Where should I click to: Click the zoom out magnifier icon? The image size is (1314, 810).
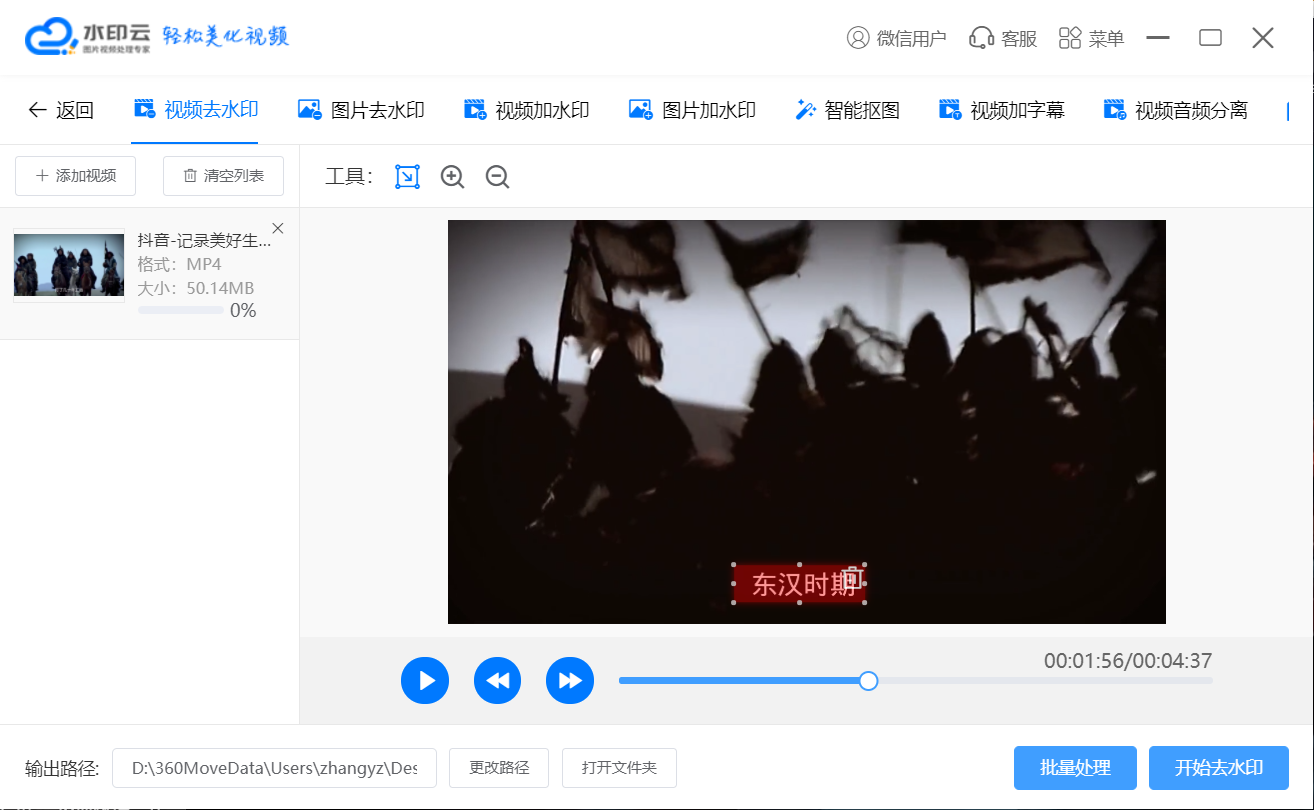(497, 177)
